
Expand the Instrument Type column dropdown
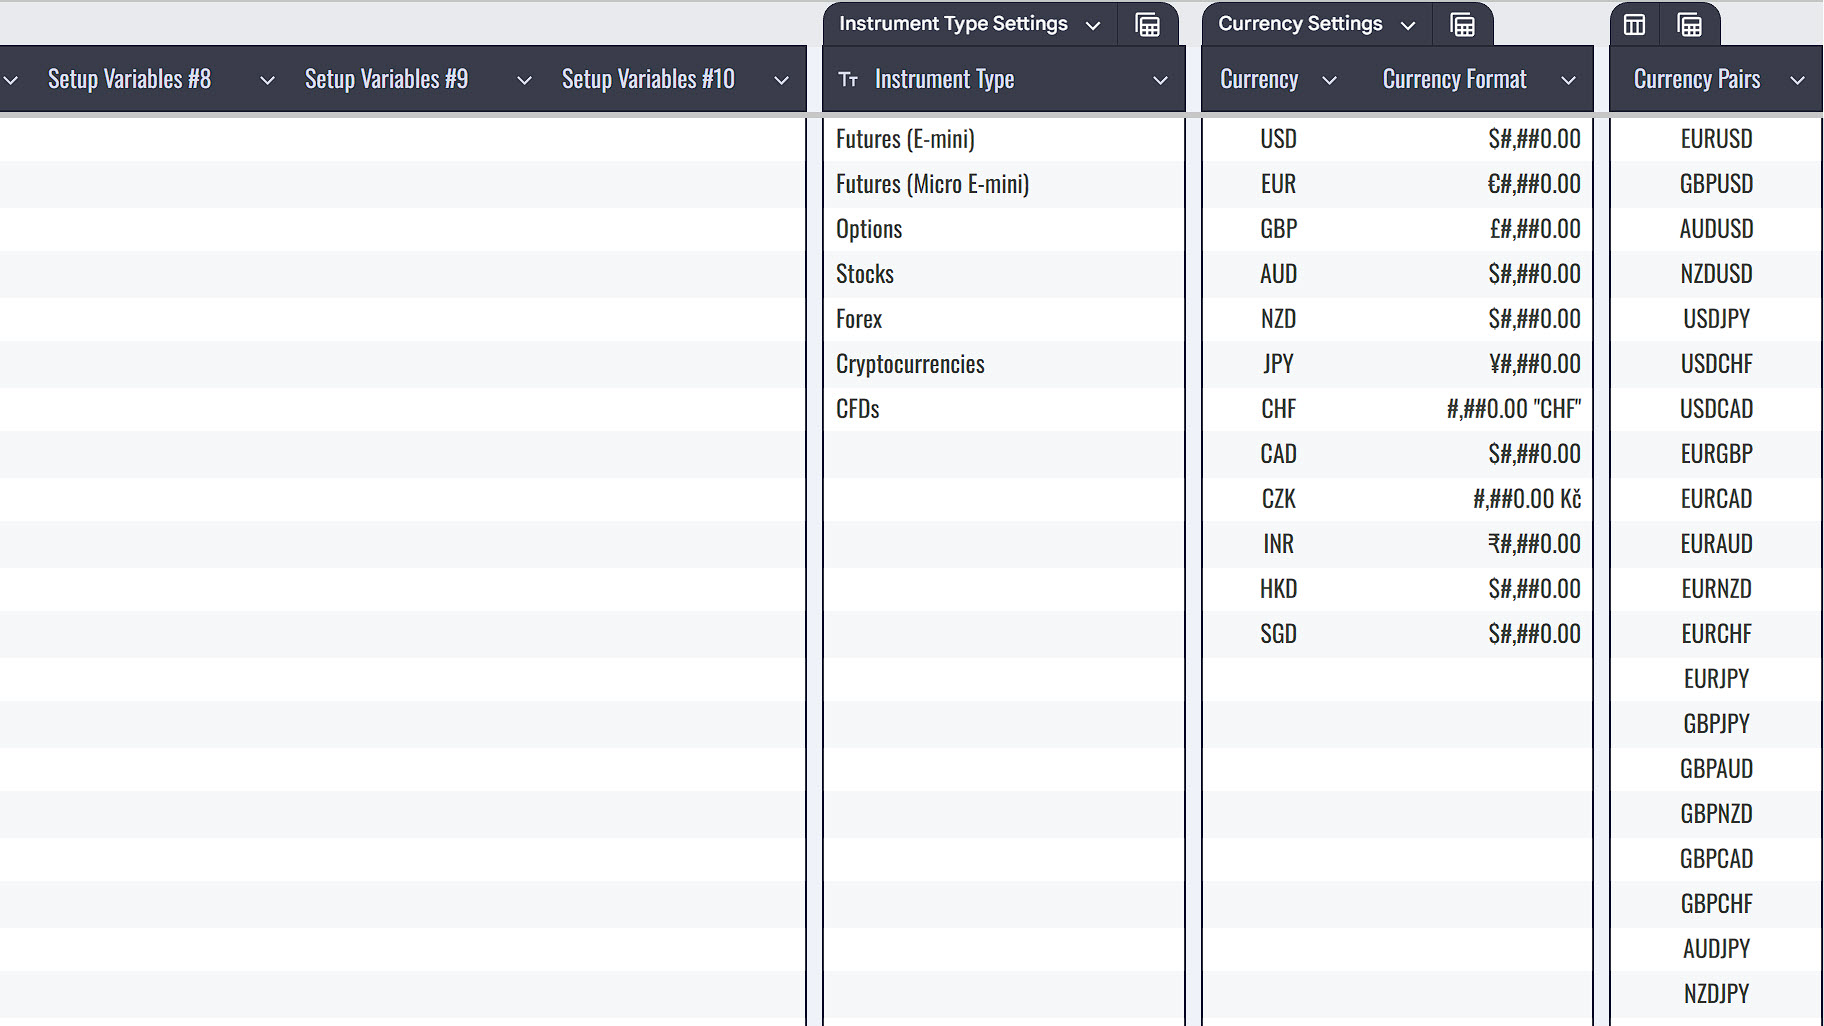pyautogui.click(x=1160, y=80)
